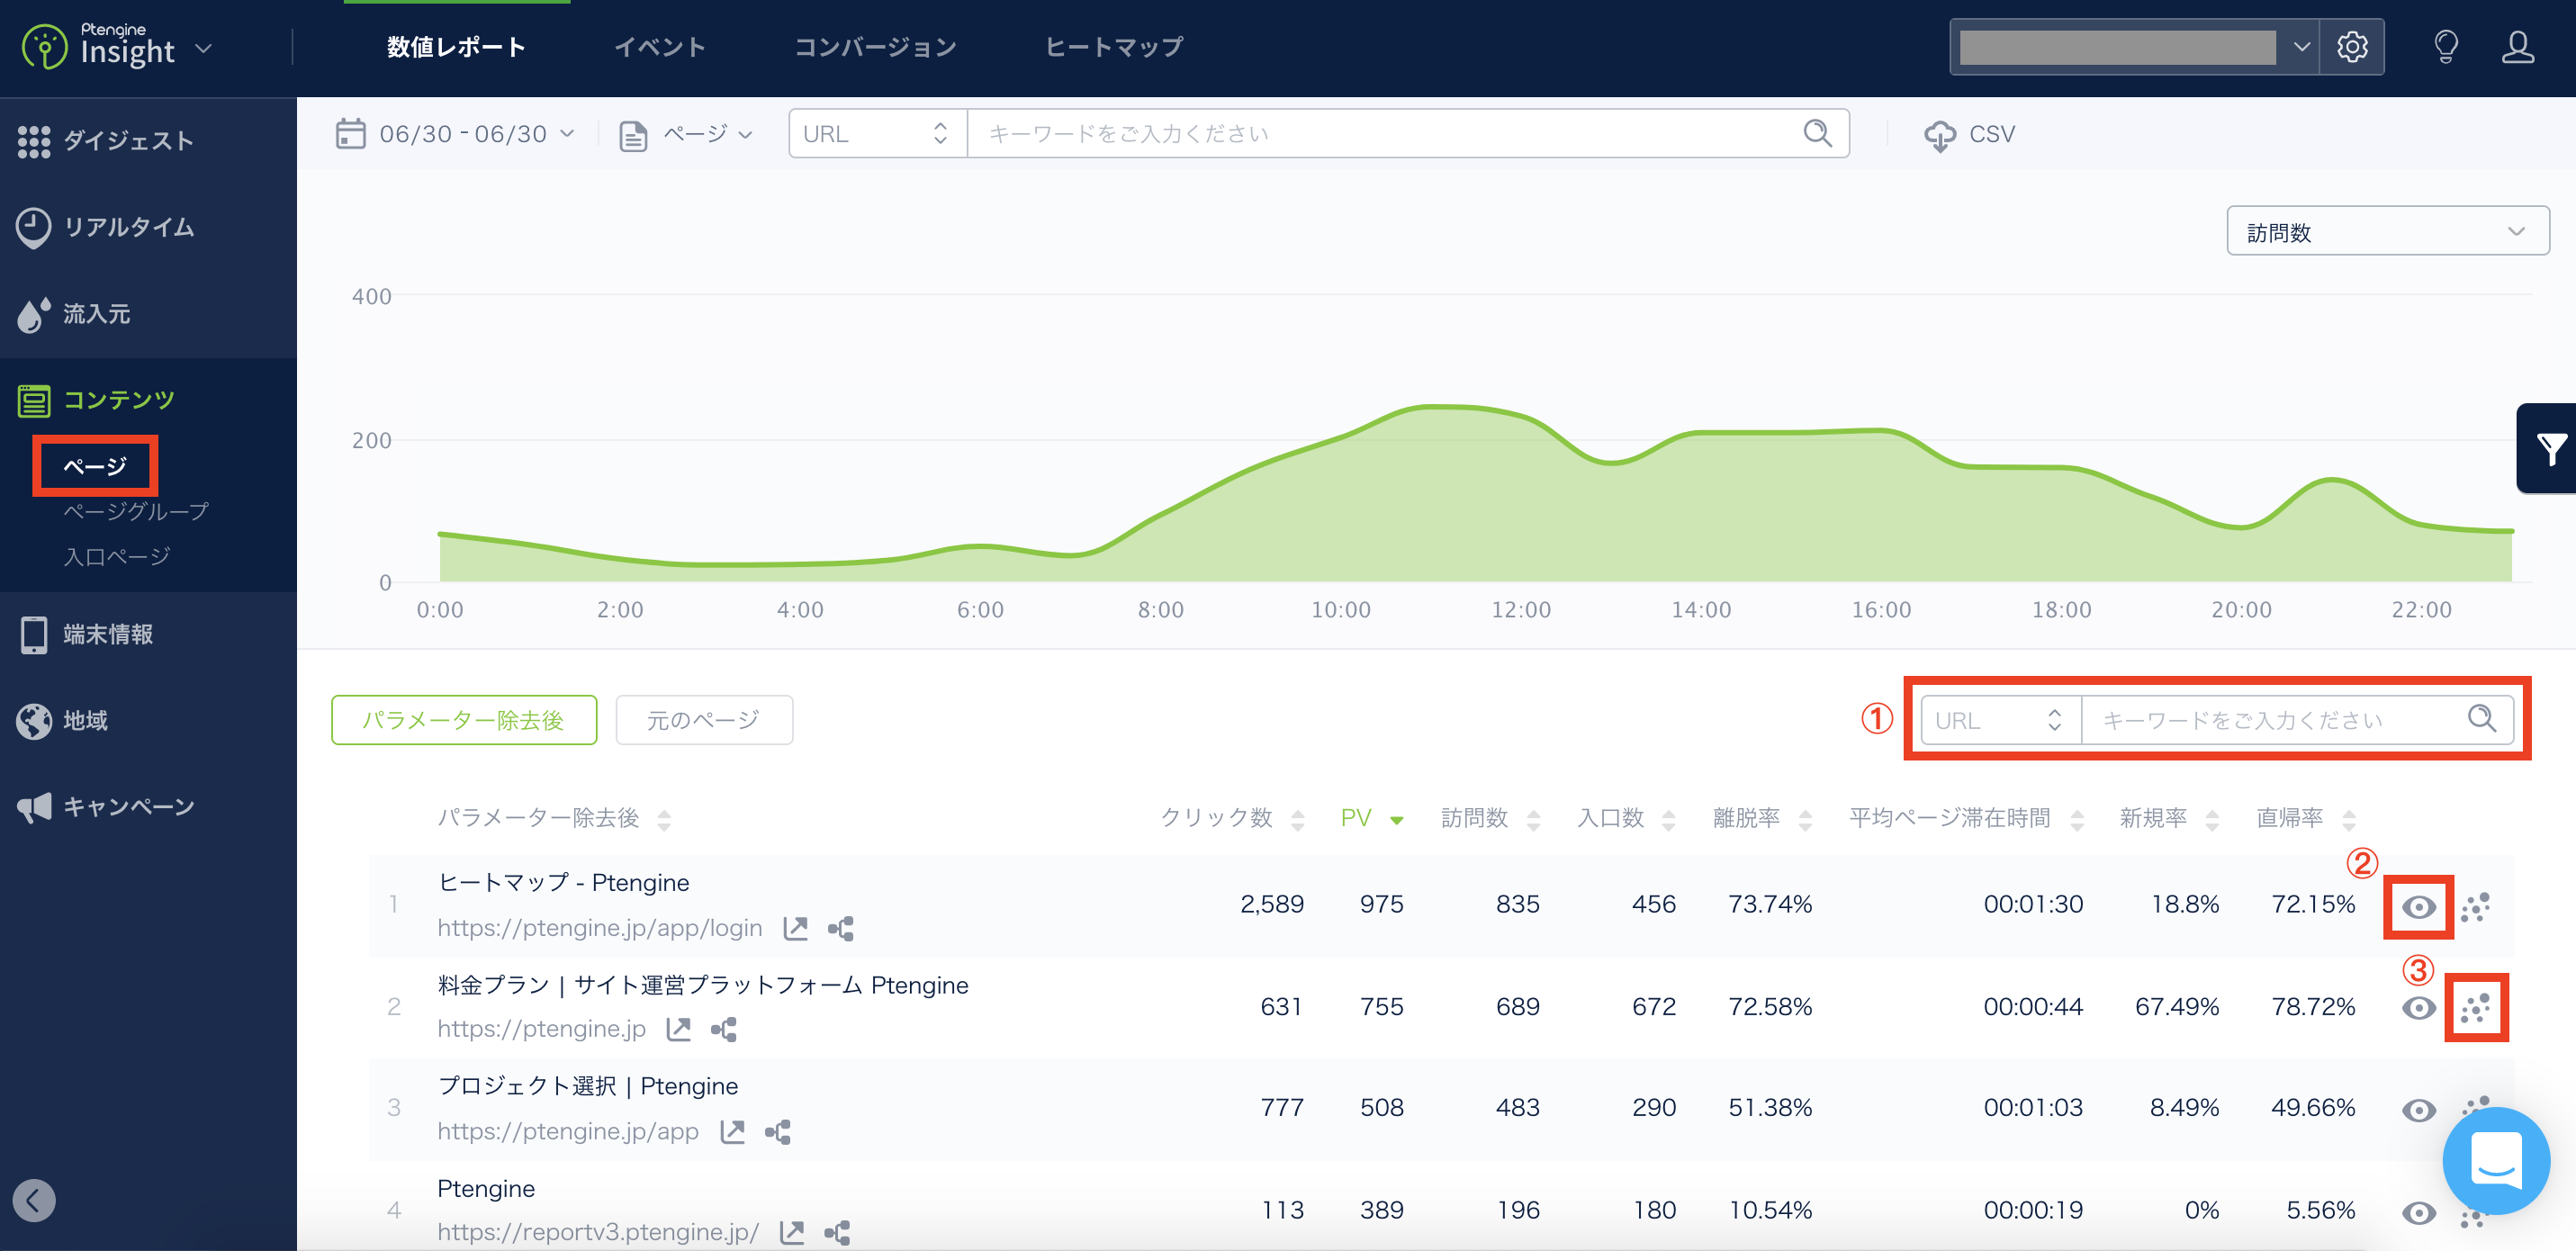Expand コンテンツ sidebar section

click(96, 400)
